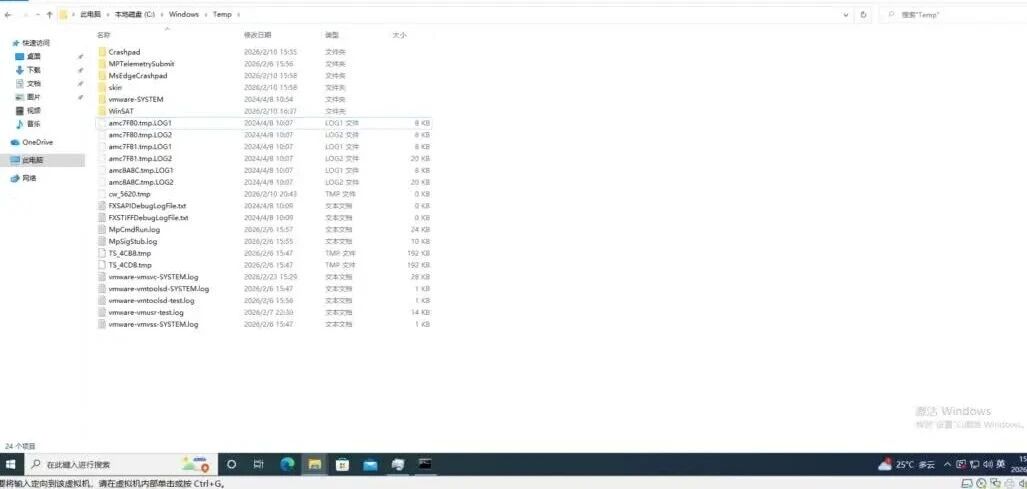1027x489 pixels.
Task: Select 快速访问 in navigation pane
Action: pyautogui.click(x=35, y=43)
